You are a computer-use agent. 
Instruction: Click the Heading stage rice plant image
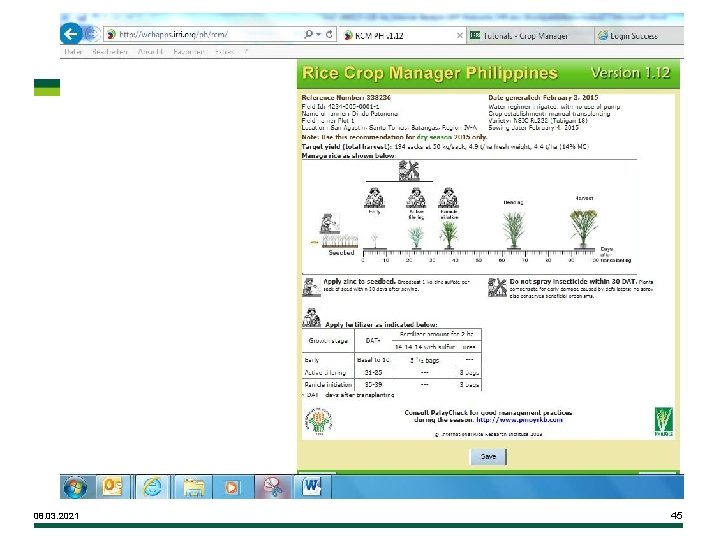514,229
